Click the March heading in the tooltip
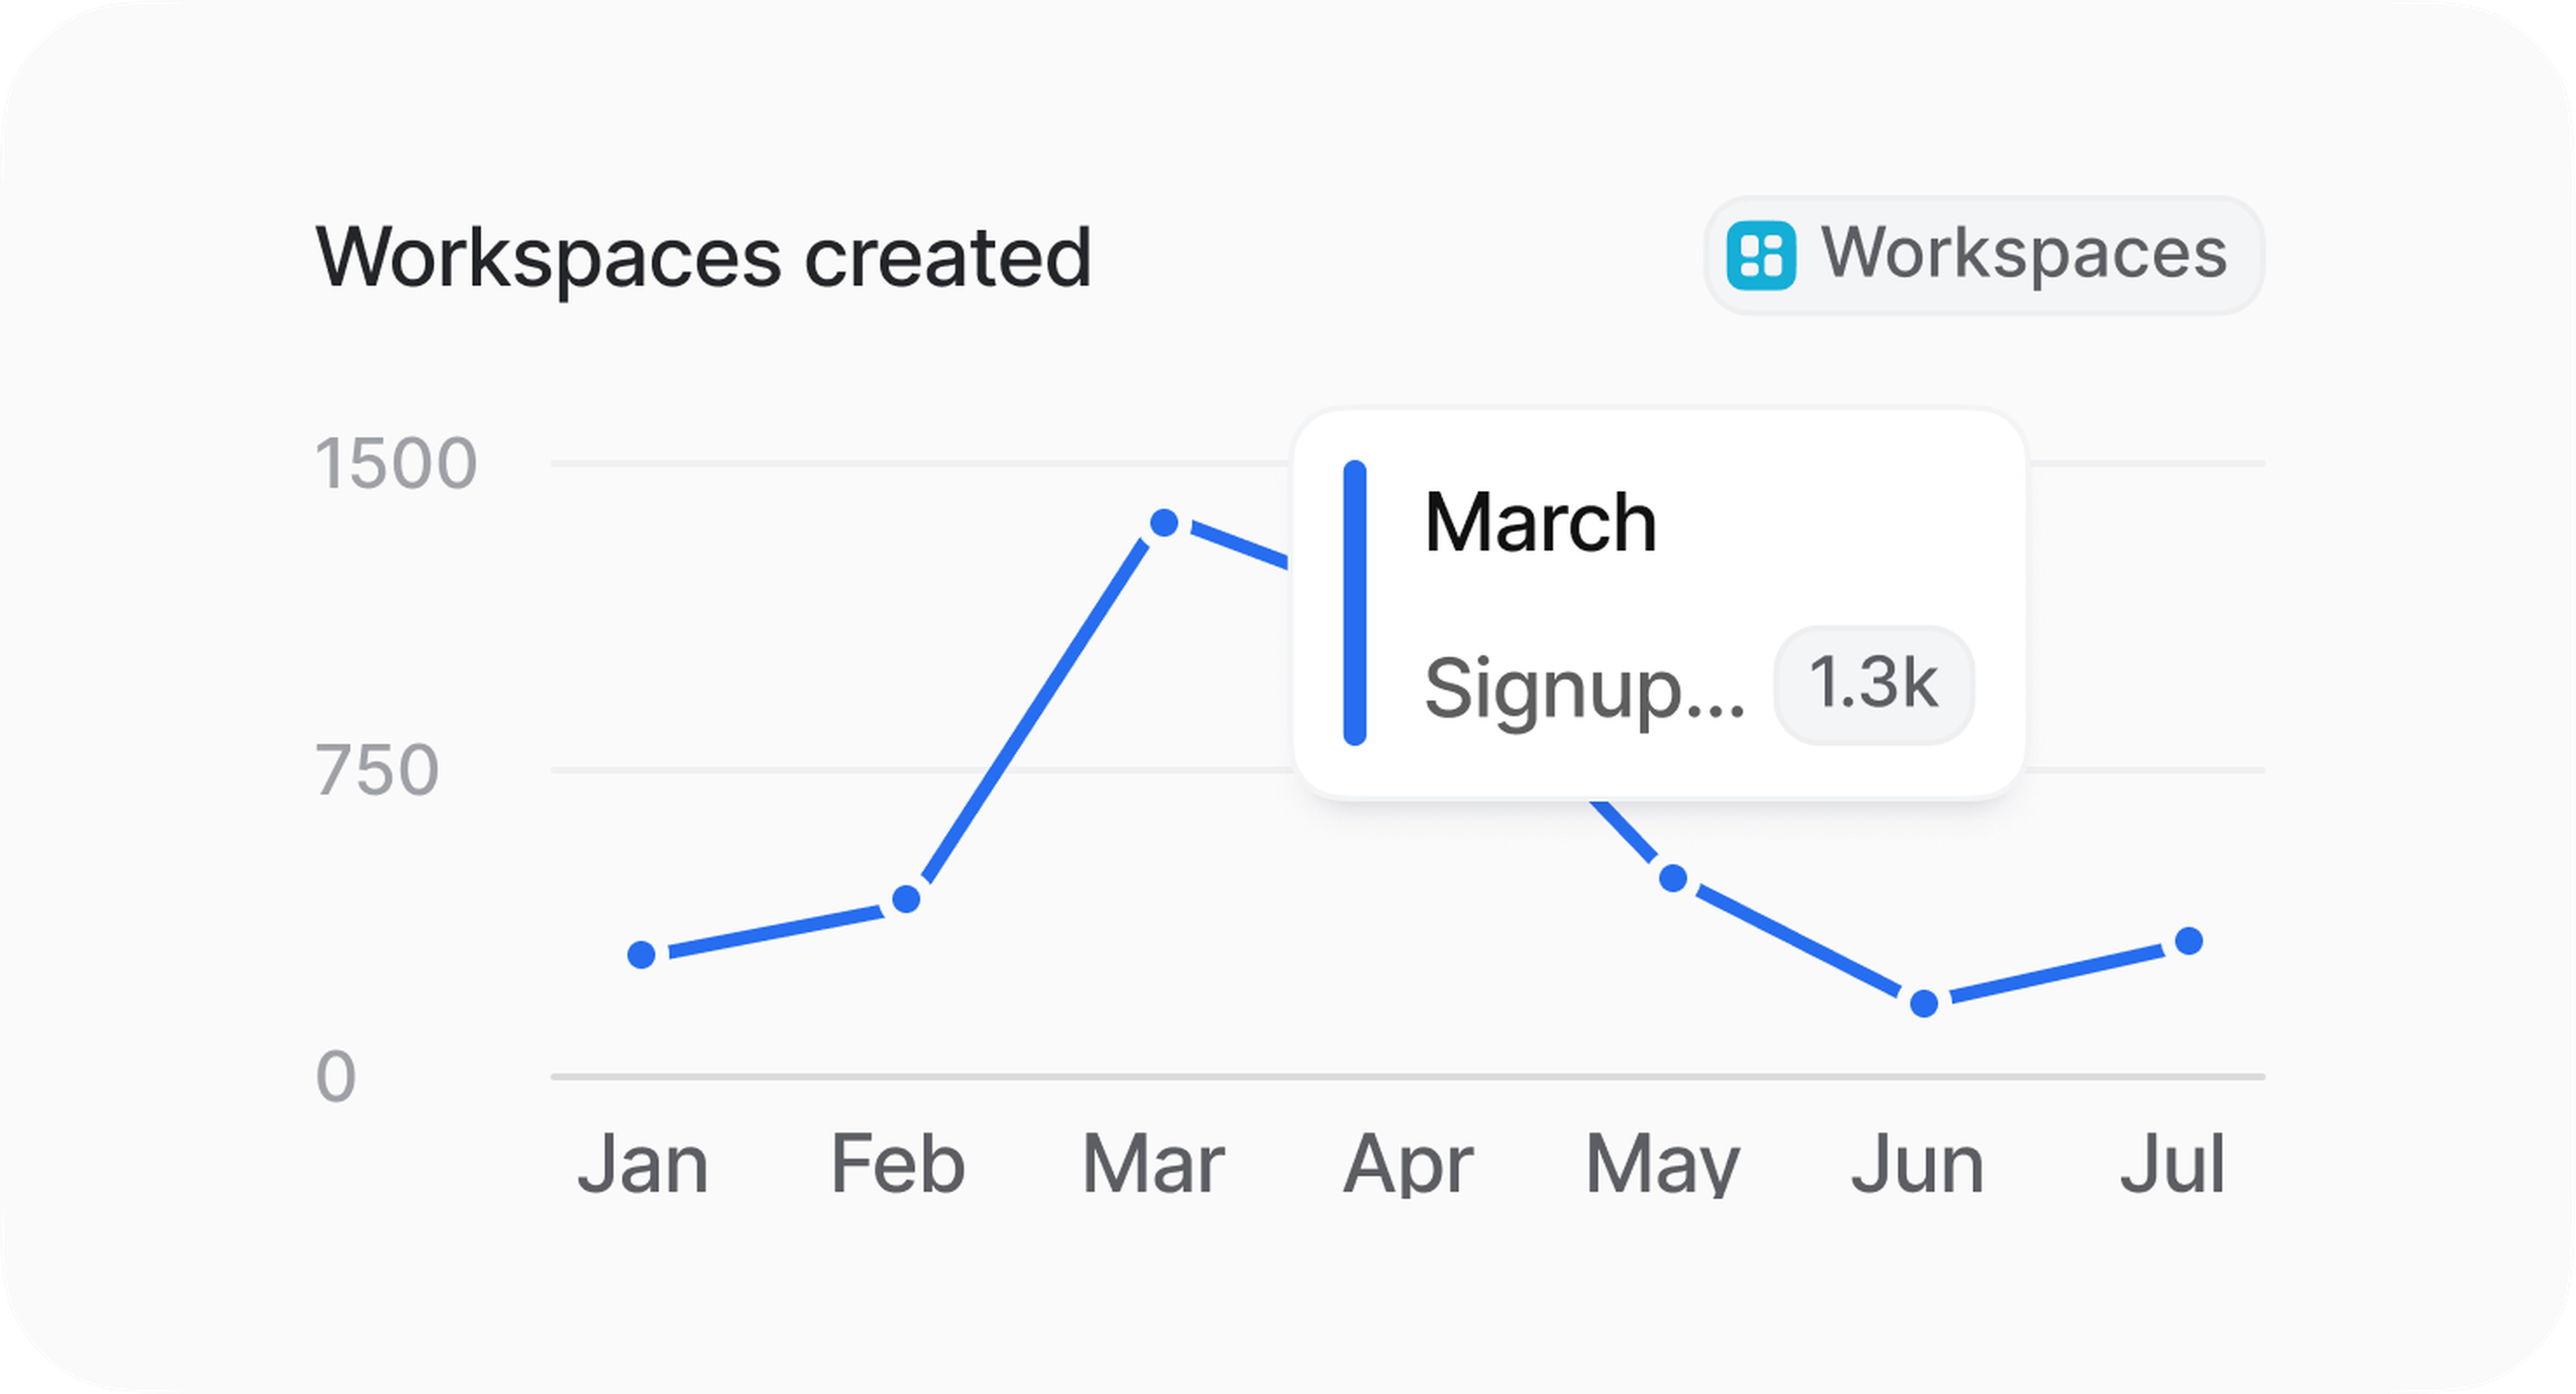The width and height of the screenshot is (2576, 1394). [x=1540, y=522]
